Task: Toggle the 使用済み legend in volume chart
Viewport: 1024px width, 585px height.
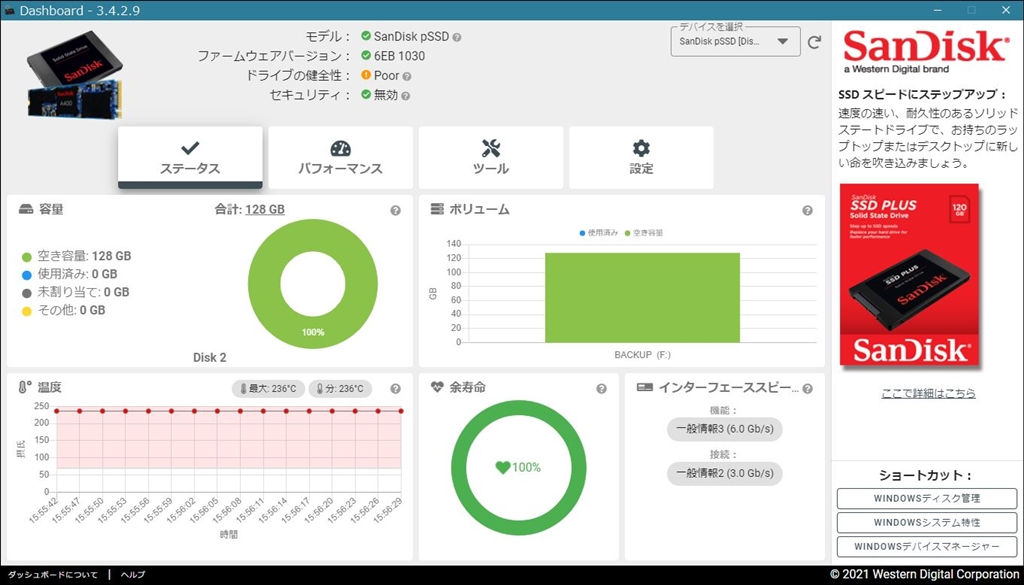Action: tap(598, 233)
